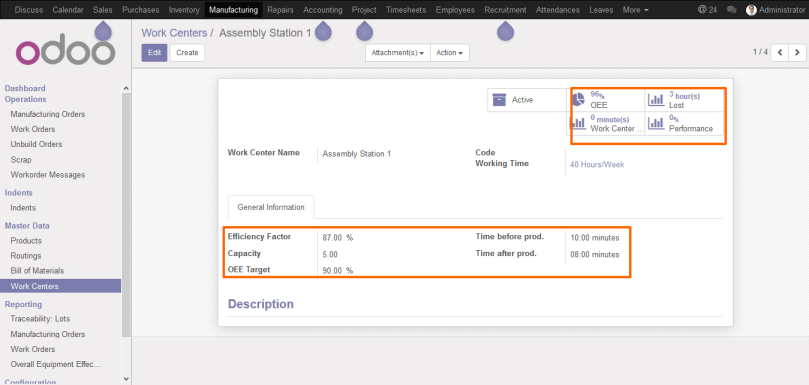The height and width of the screenshot is (385, 809).
Task: Open Products under Master Data
Action: [26, 241]
